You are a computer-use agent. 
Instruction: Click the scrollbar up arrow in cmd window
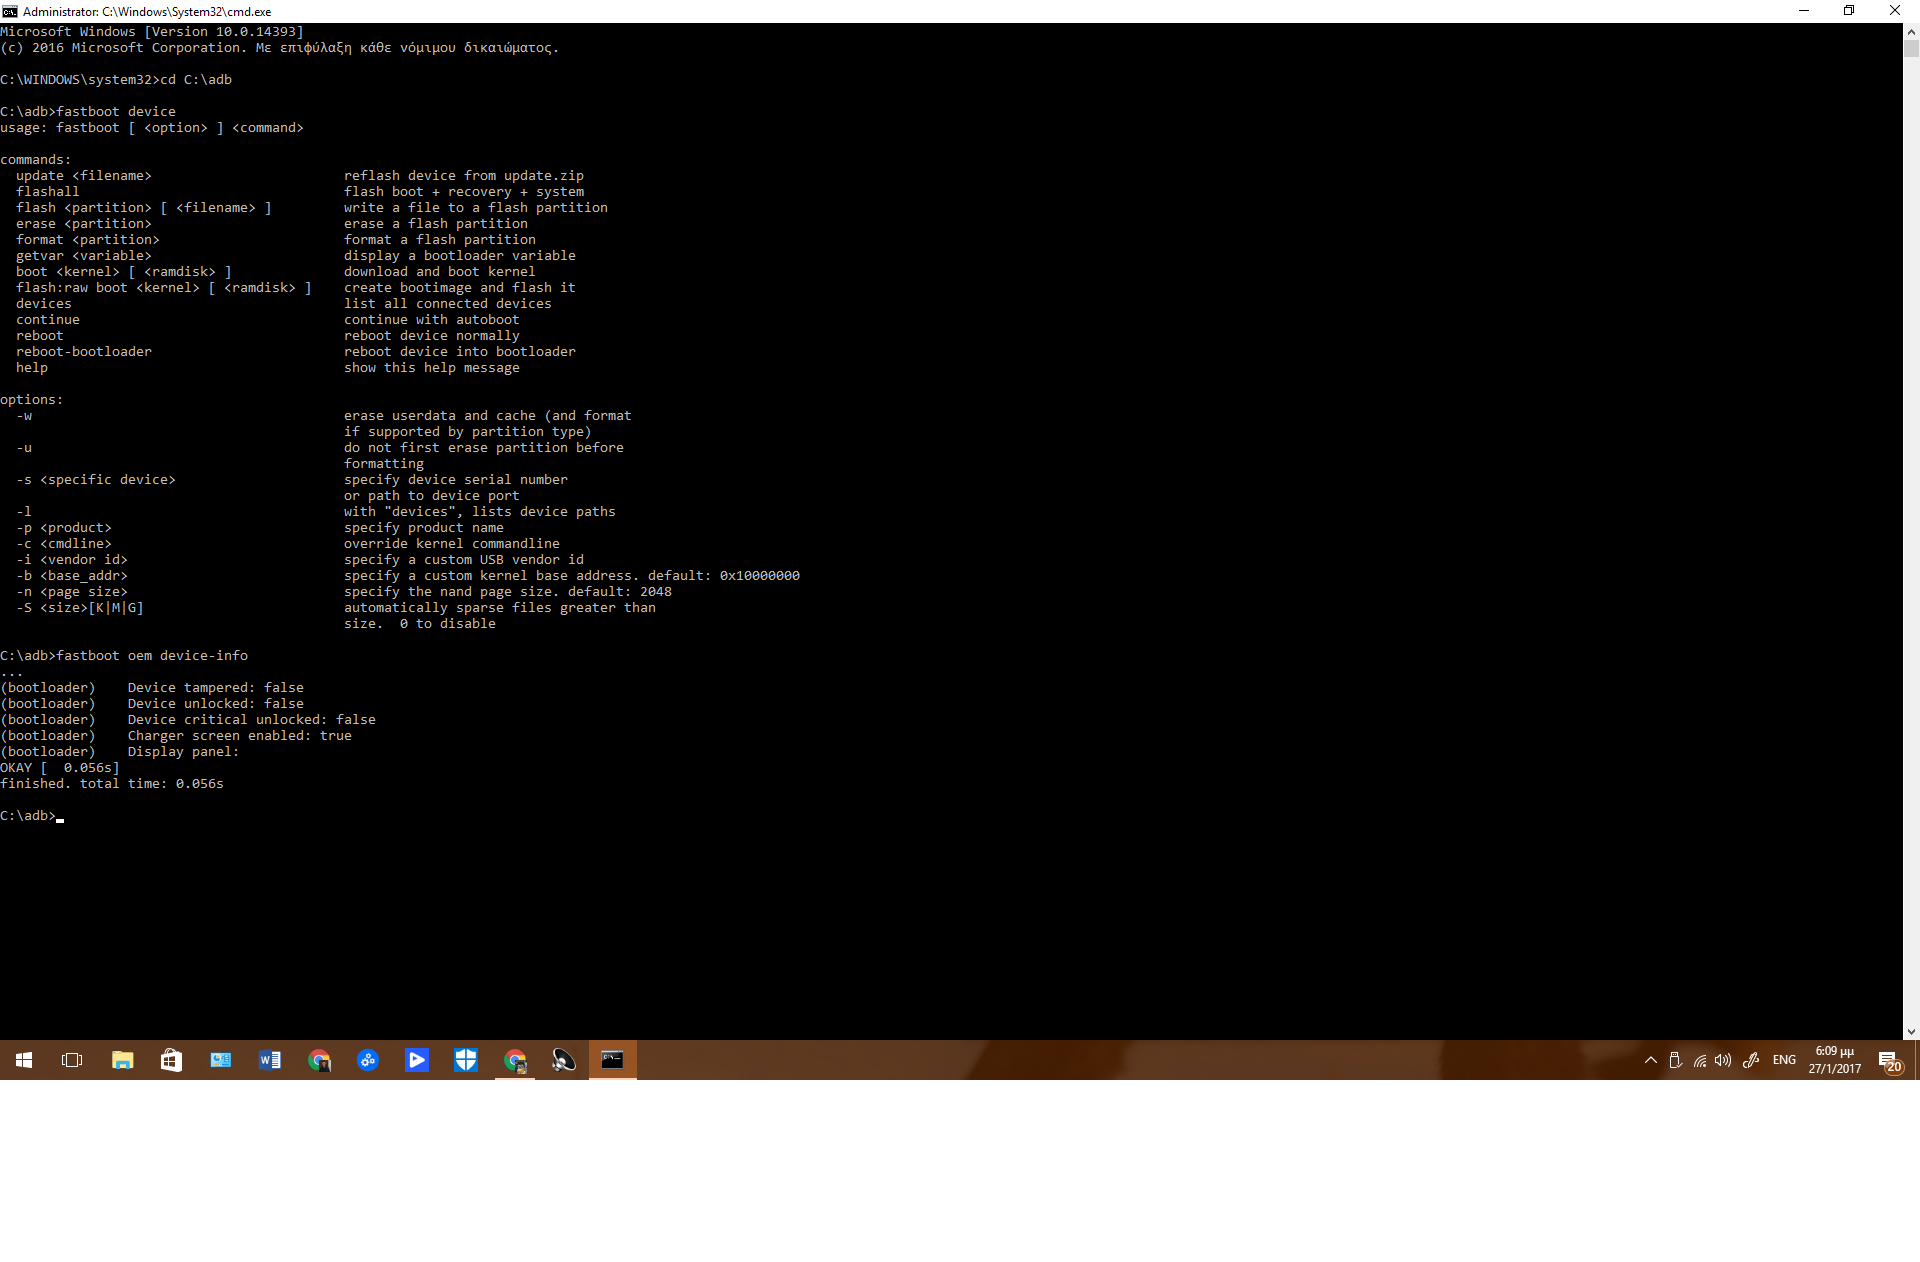pyautogui.click(x=1911, y=31)
